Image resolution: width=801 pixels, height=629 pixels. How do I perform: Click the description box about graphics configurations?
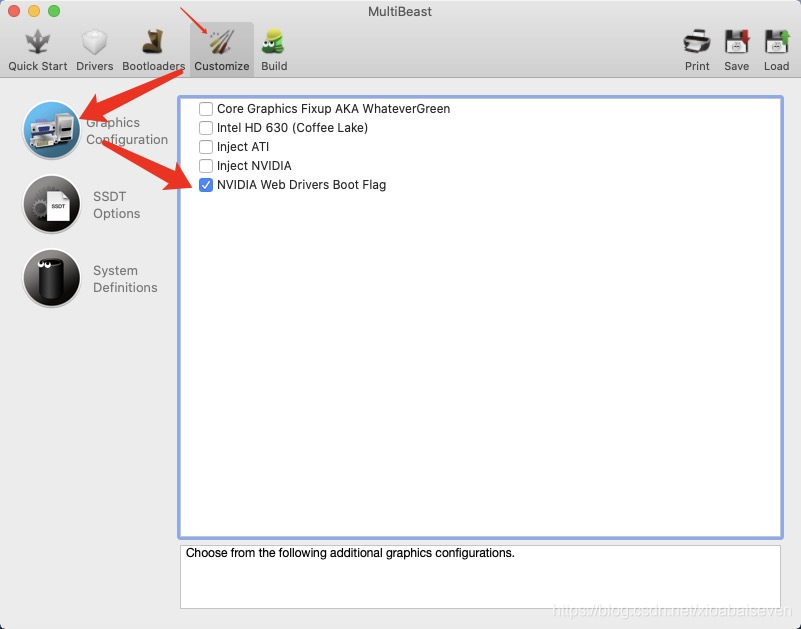coord(480,576)
